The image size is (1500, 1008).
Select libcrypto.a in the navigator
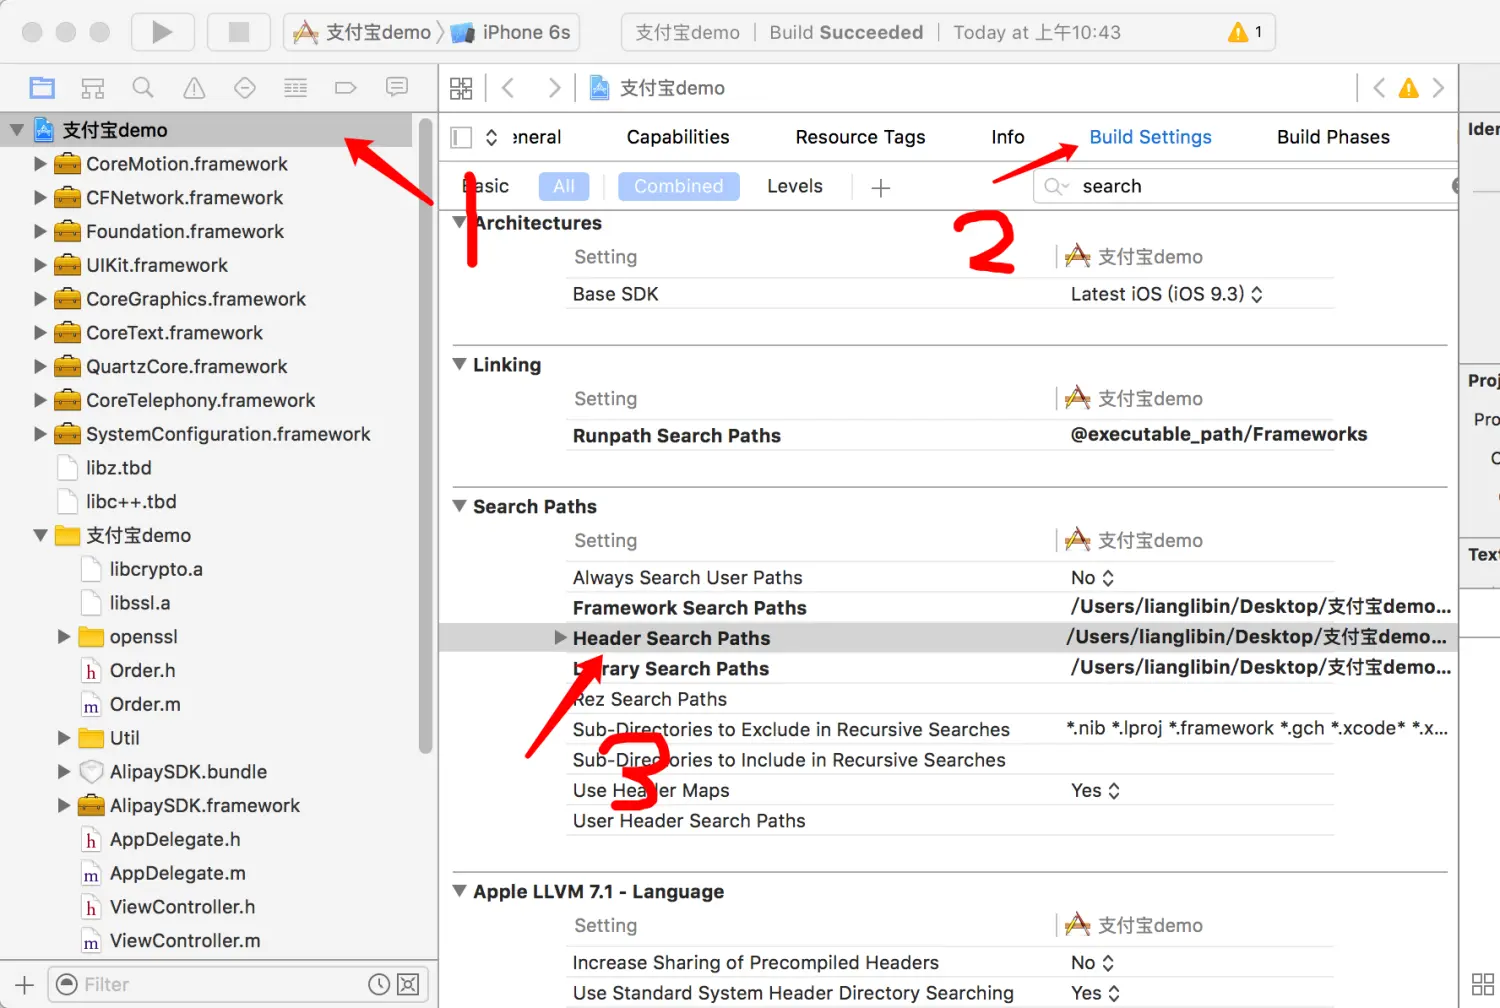[156, 570]
